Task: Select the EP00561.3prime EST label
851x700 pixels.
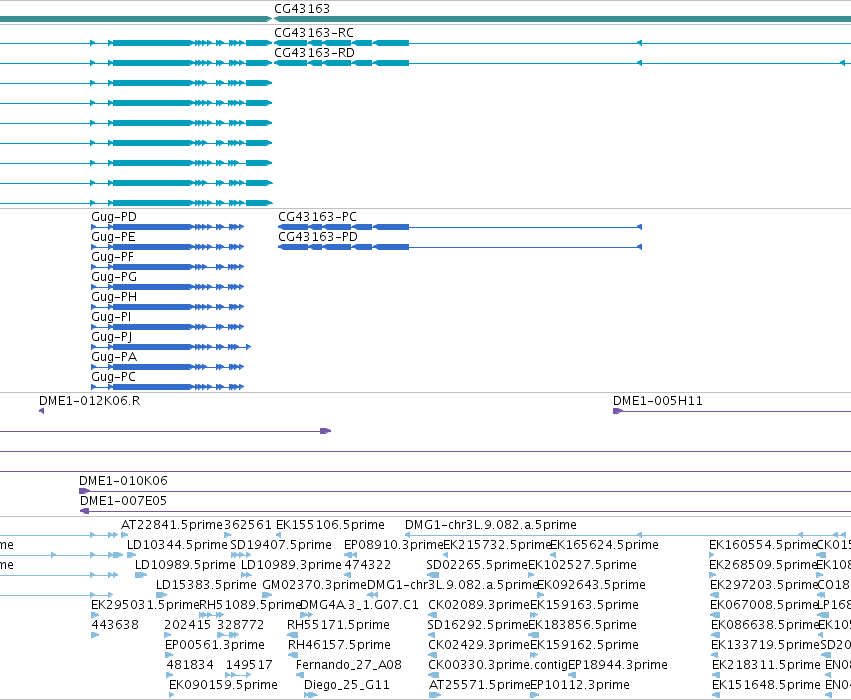Action: [215, 645]
